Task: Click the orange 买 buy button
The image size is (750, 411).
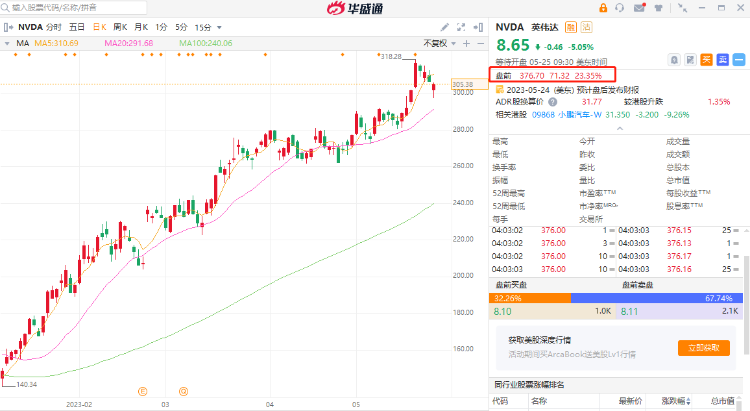Action: tap(706, 60)
